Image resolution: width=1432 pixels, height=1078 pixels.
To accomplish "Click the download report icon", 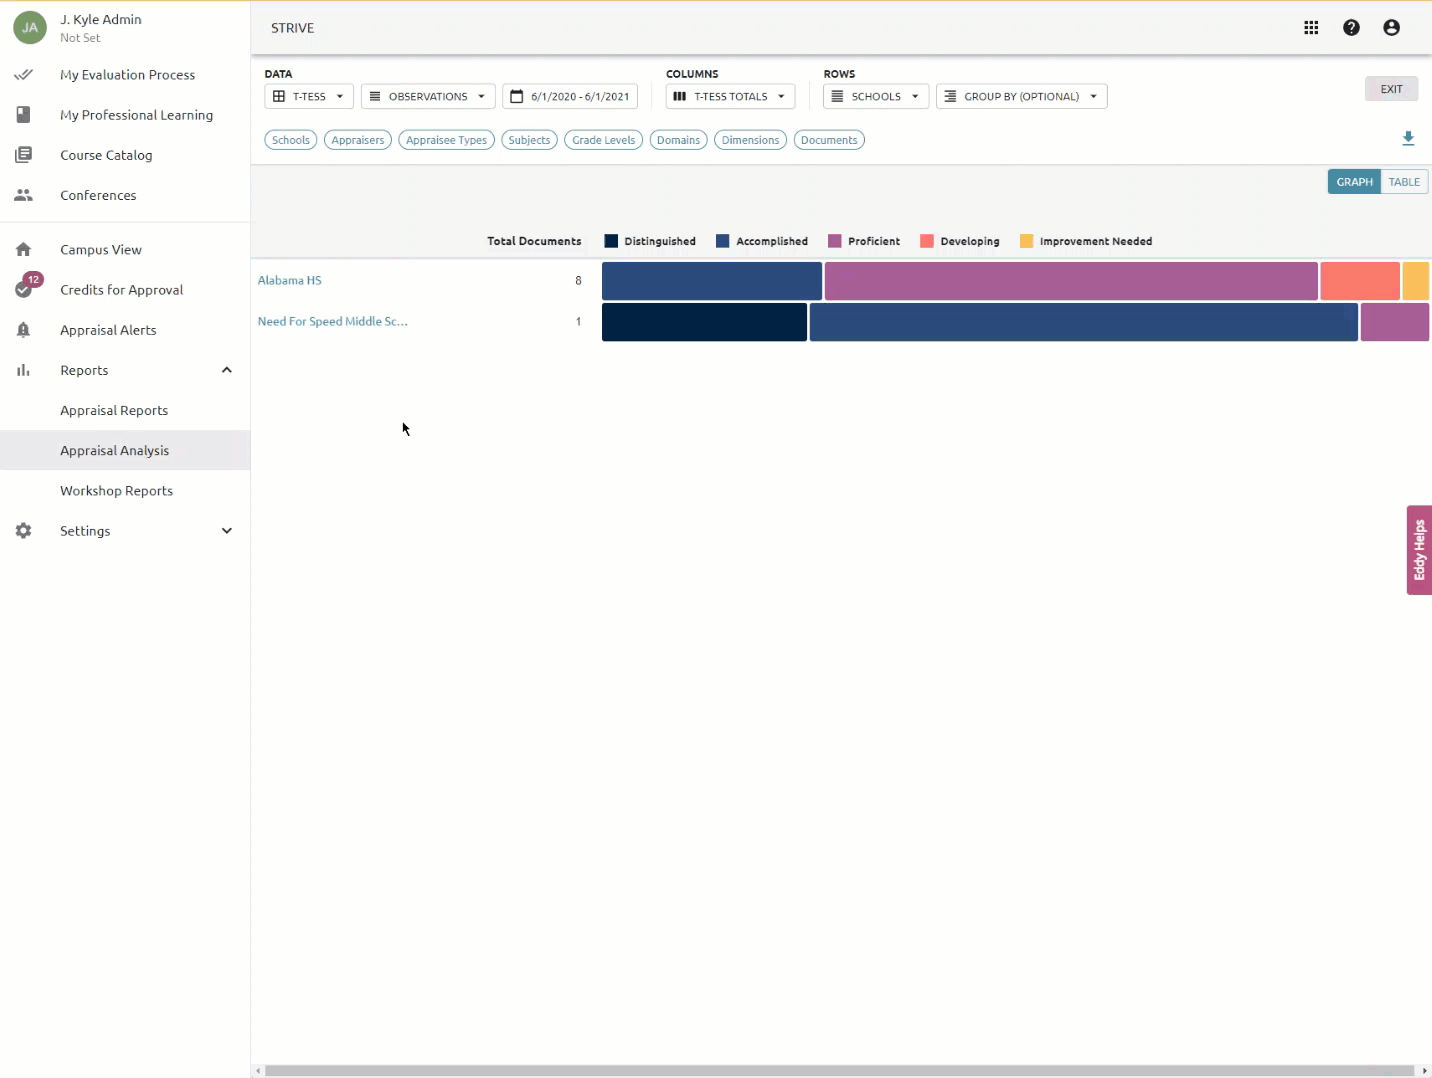I will point(1408,139).
